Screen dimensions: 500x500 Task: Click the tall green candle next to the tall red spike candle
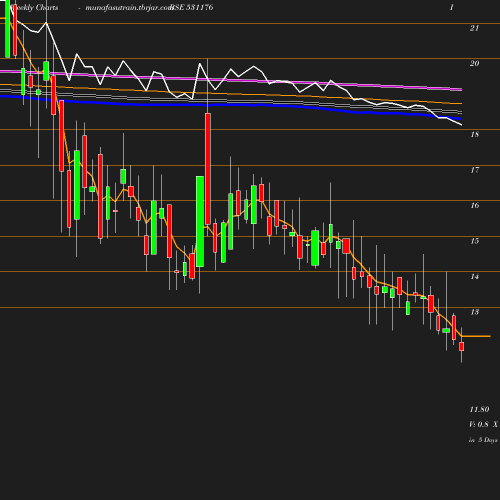click(x=200, y=222)
